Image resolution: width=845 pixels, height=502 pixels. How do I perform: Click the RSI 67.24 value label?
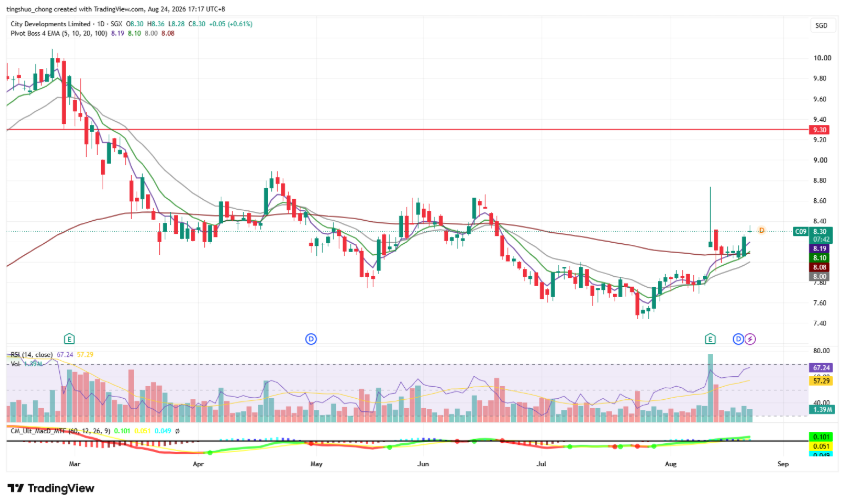click(x=821, y=367)
